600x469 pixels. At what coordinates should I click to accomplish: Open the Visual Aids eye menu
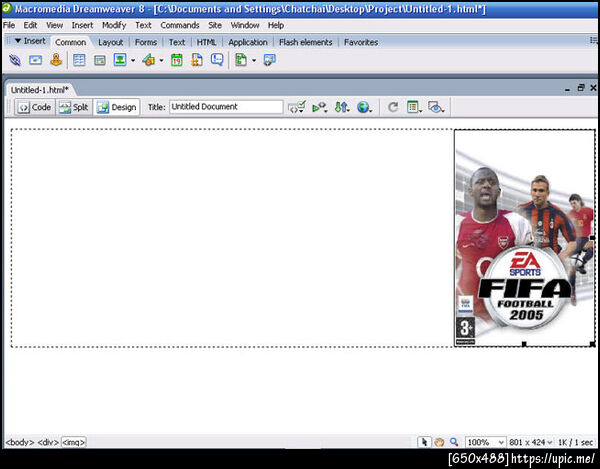point(436,107)
